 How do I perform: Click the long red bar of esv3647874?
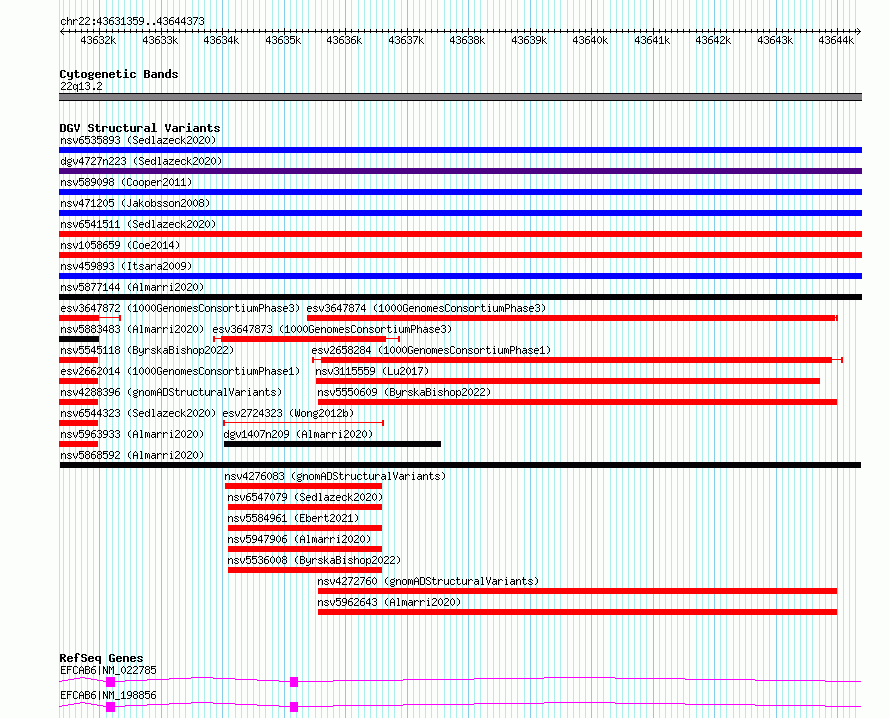[572, 318]
